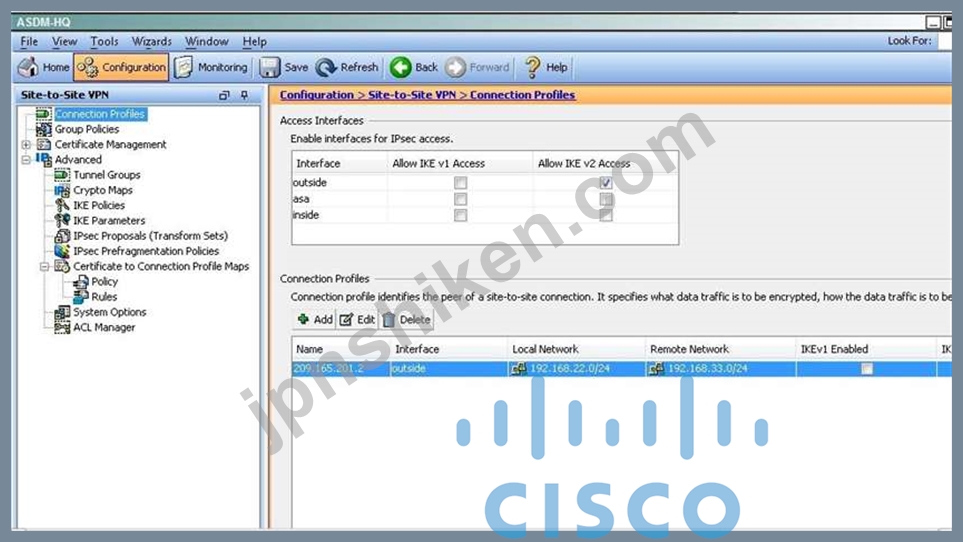The width and height of the screenshot is (963, 542).
Task: Refresh the ASDM configuration
Action: 347,68
